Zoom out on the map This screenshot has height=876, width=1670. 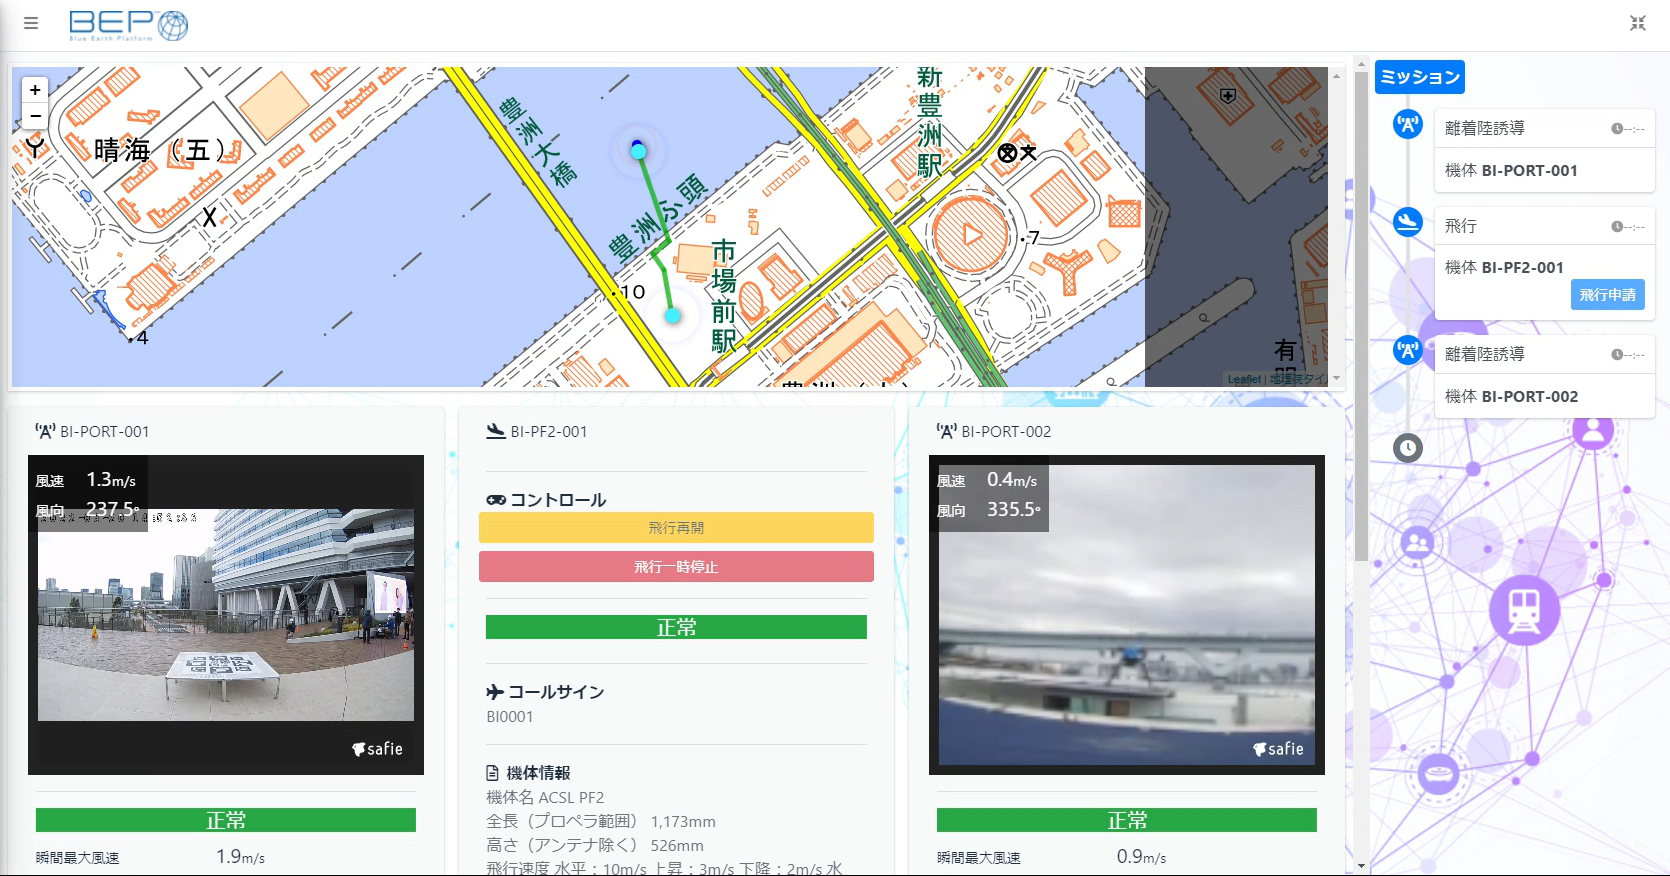coord(35,116)
